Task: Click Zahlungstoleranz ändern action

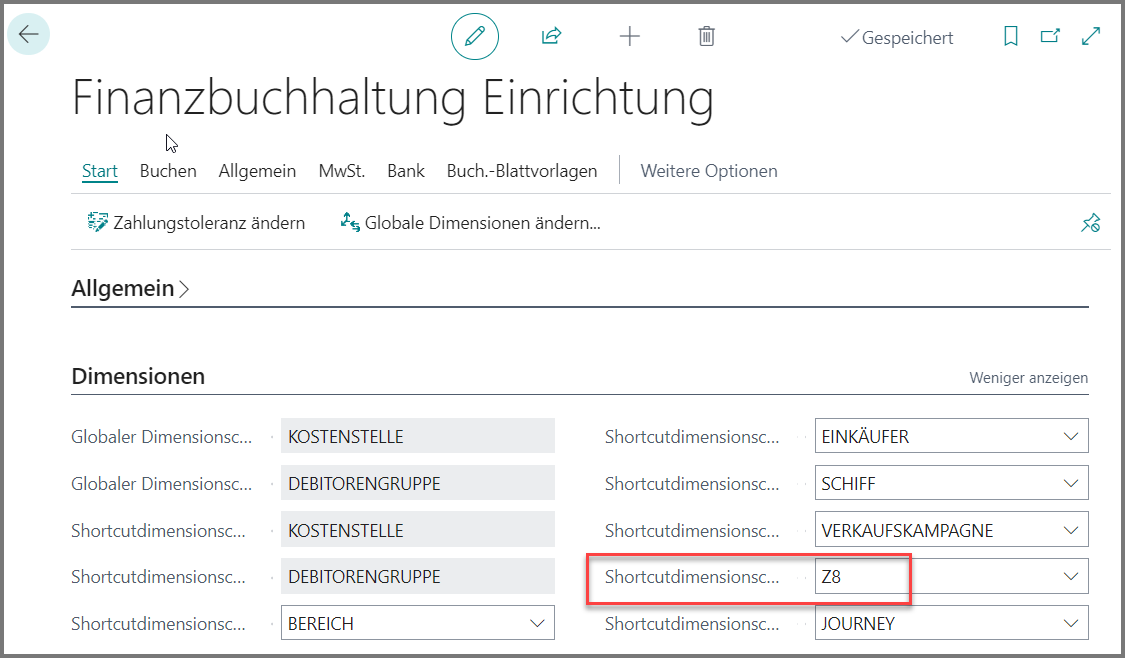Action: click(196, 223)
